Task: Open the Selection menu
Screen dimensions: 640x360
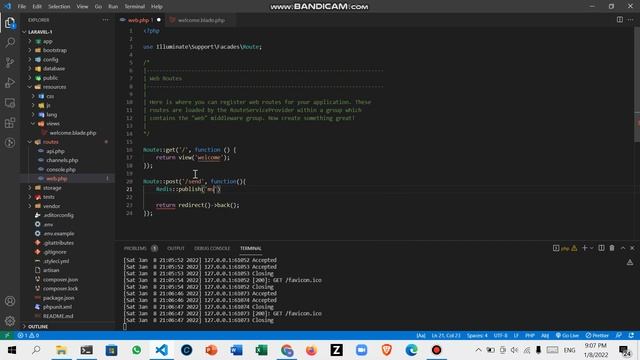Action: (59, 7)
